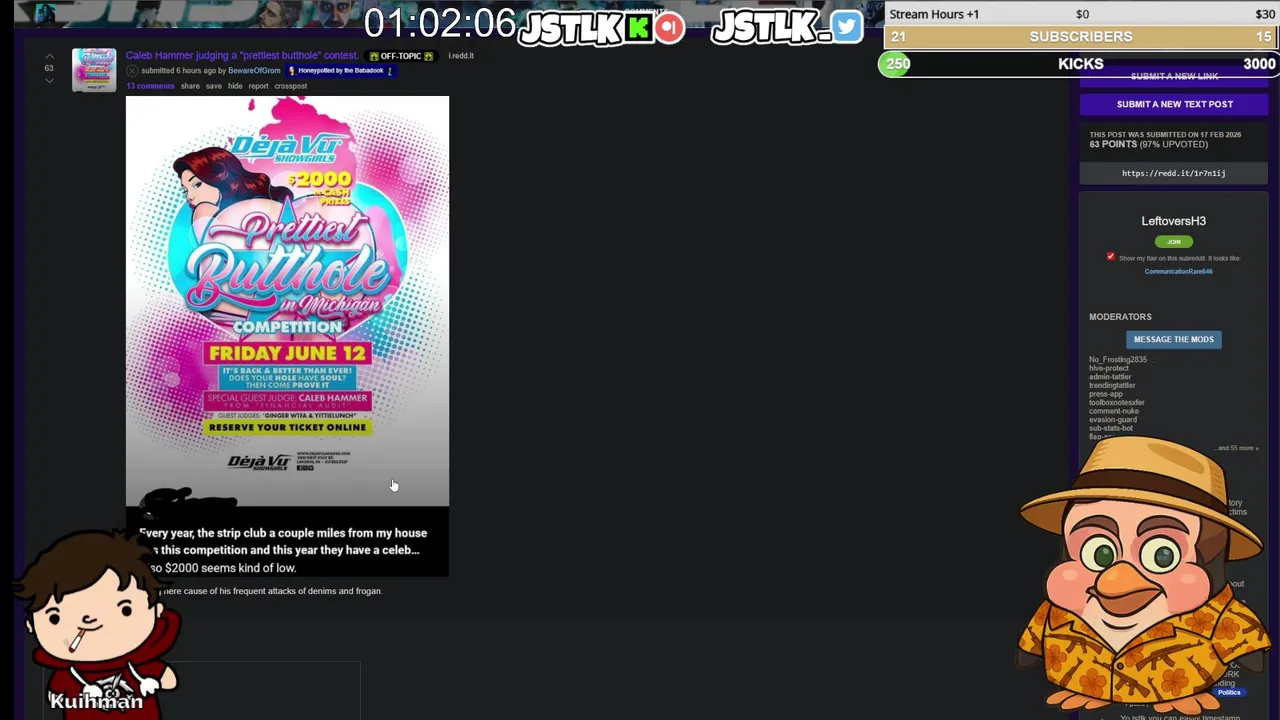
Task: Select the redd.it short link field
Action: pos(1173,173)
